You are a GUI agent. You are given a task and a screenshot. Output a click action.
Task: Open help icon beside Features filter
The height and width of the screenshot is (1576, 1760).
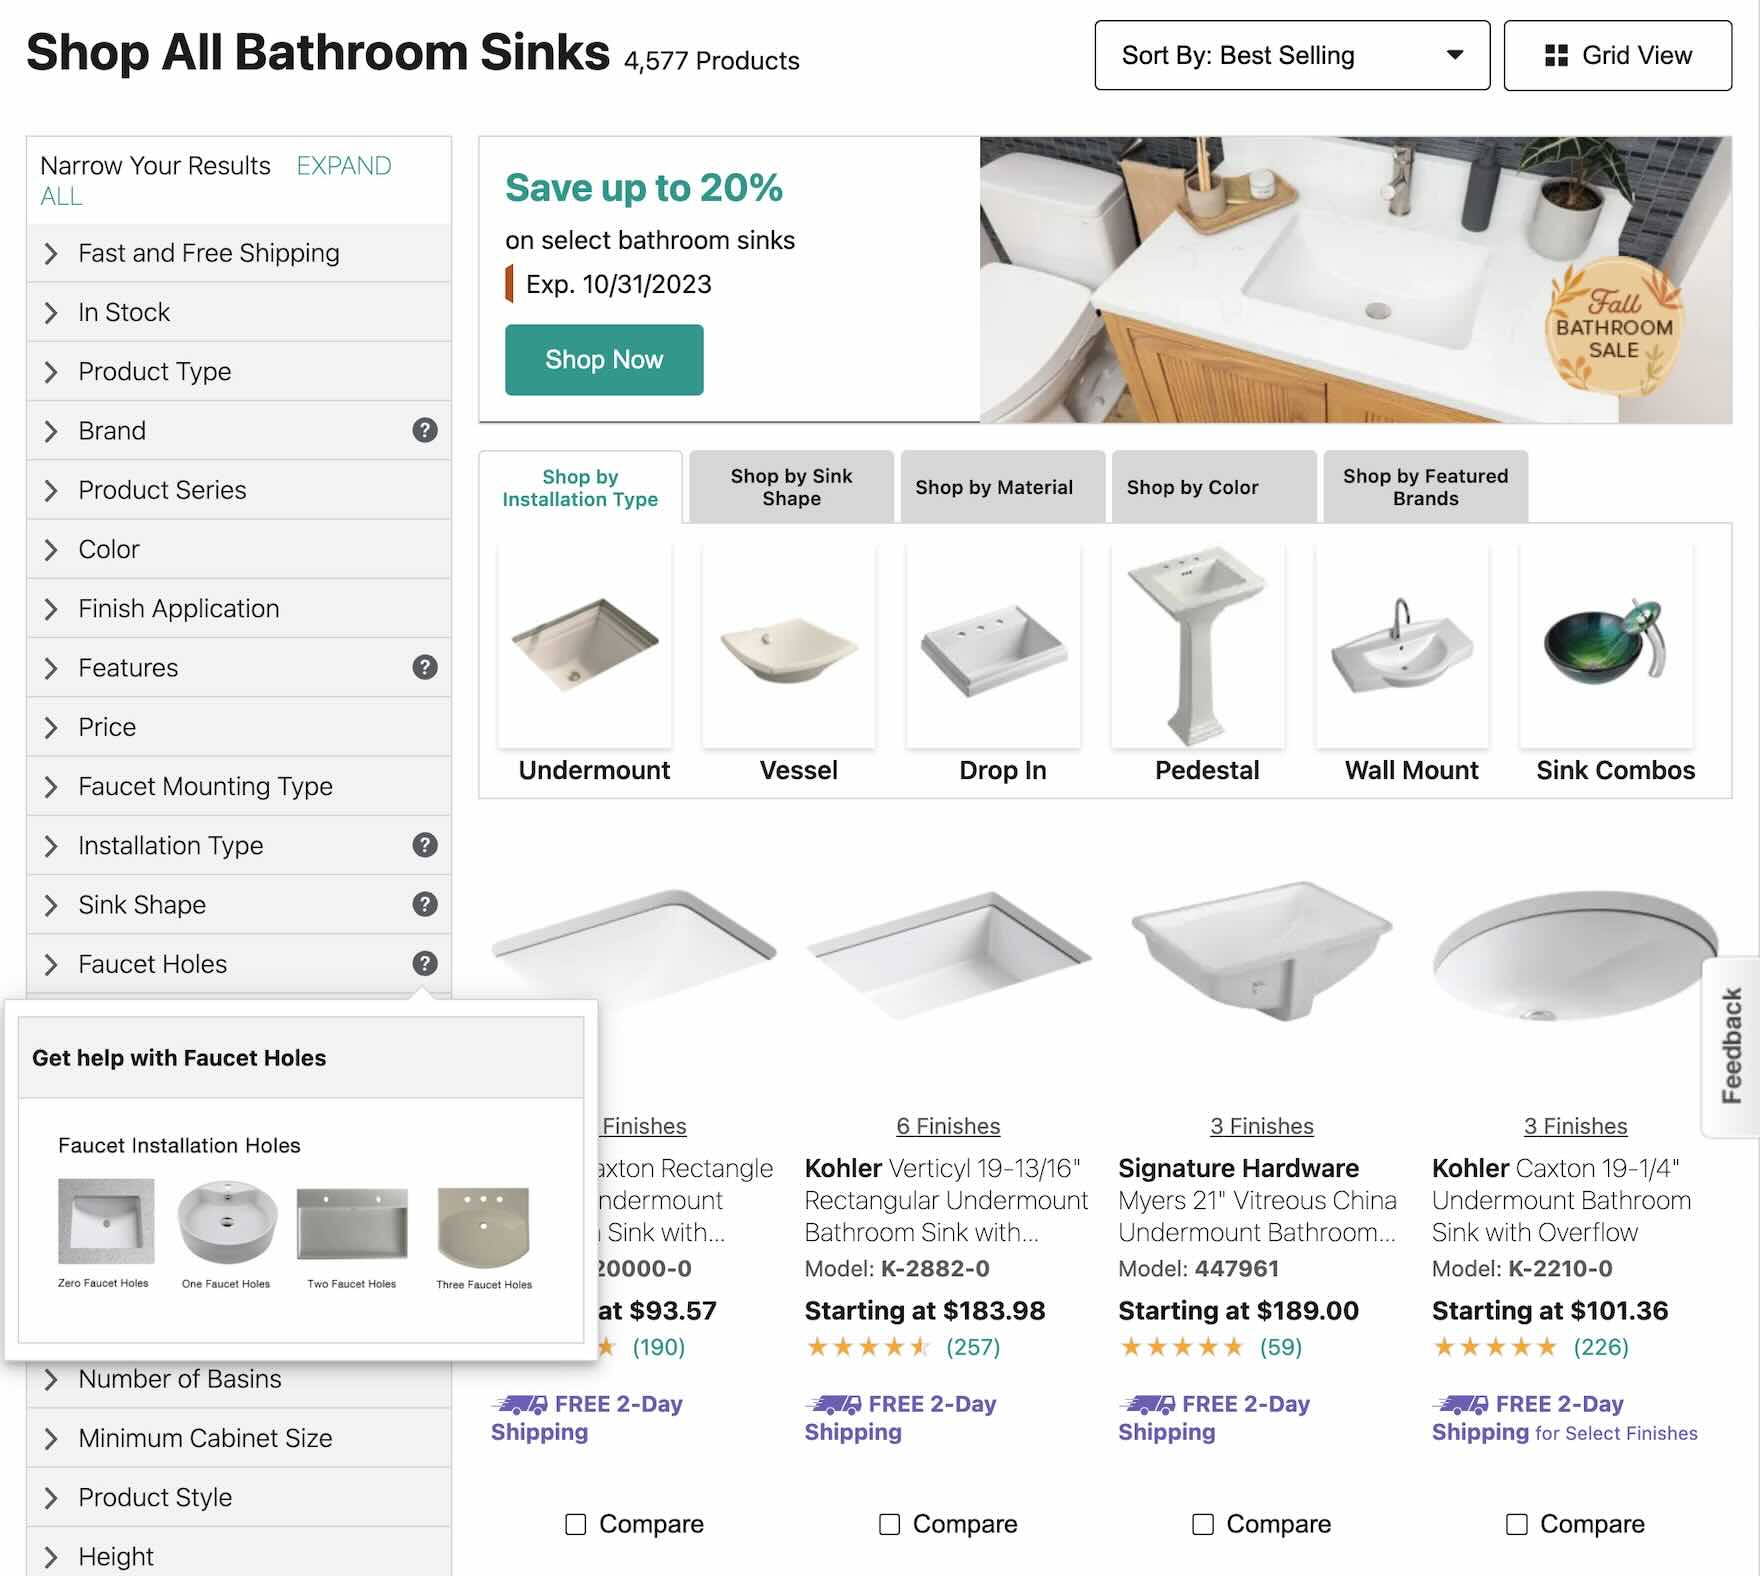coord(425,667)
